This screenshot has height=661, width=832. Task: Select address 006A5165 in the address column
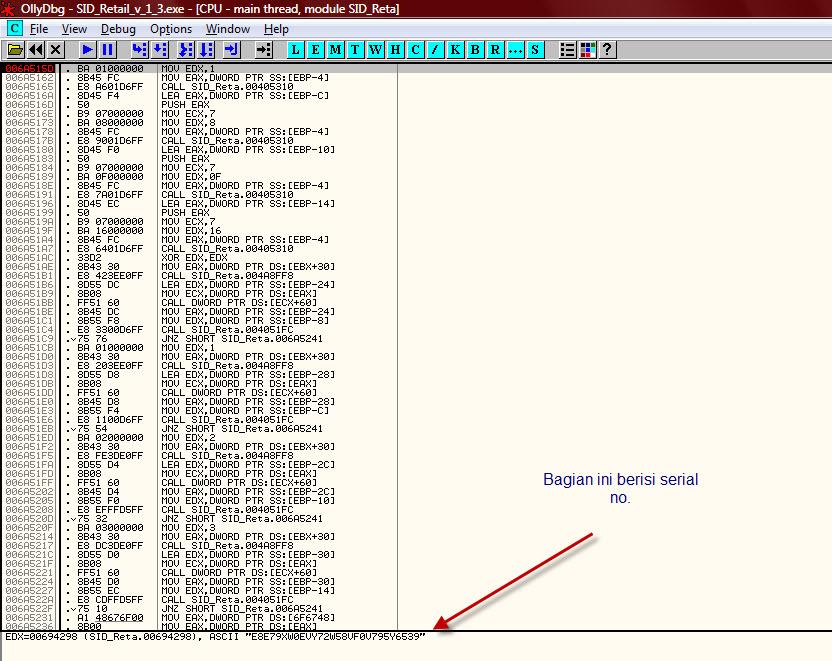pyautogui.click(x=30, y=86)
